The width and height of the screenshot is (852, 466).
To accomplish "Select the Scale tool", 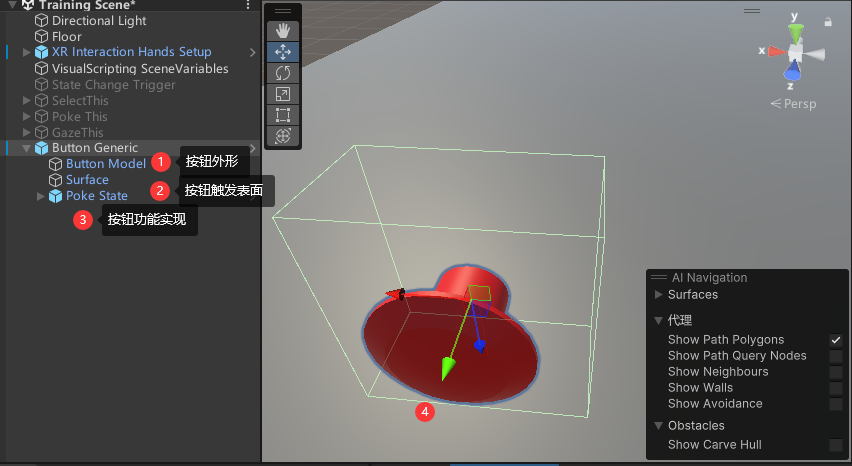I will click(x=282, y=93).
